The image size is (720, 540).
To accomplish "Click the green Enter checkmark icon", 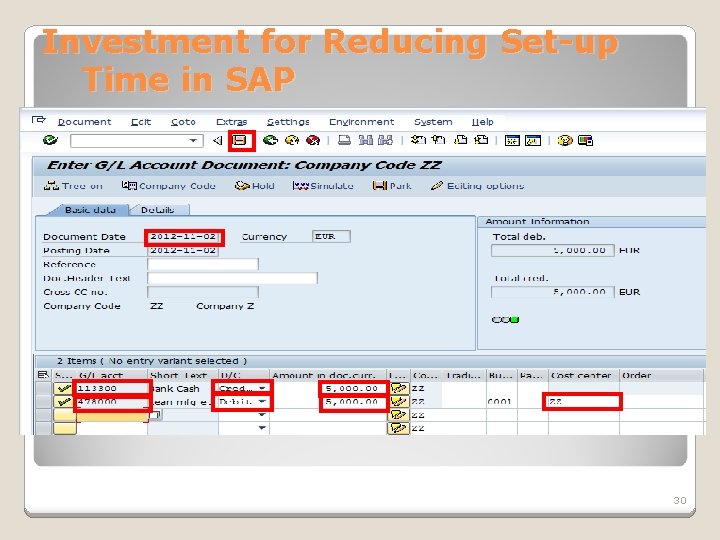I will 50,140.
